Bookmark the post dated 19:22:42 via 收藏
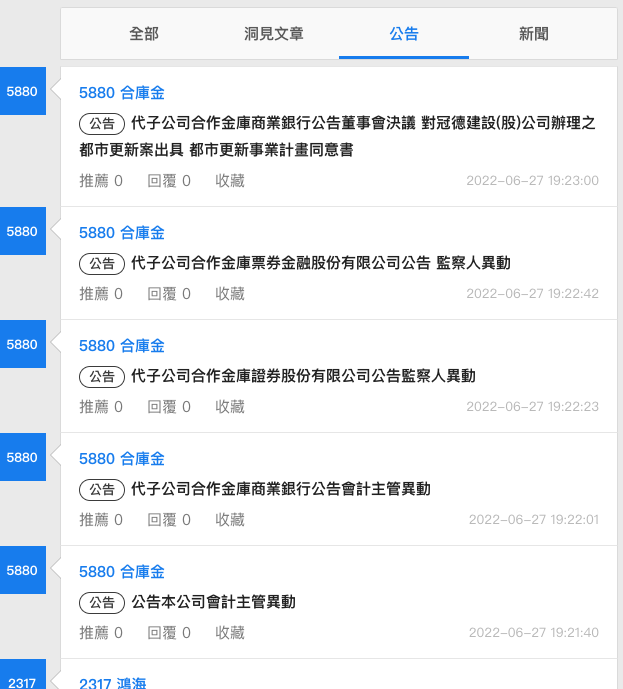This screenshot has width=623, height=689. point(230,294)
